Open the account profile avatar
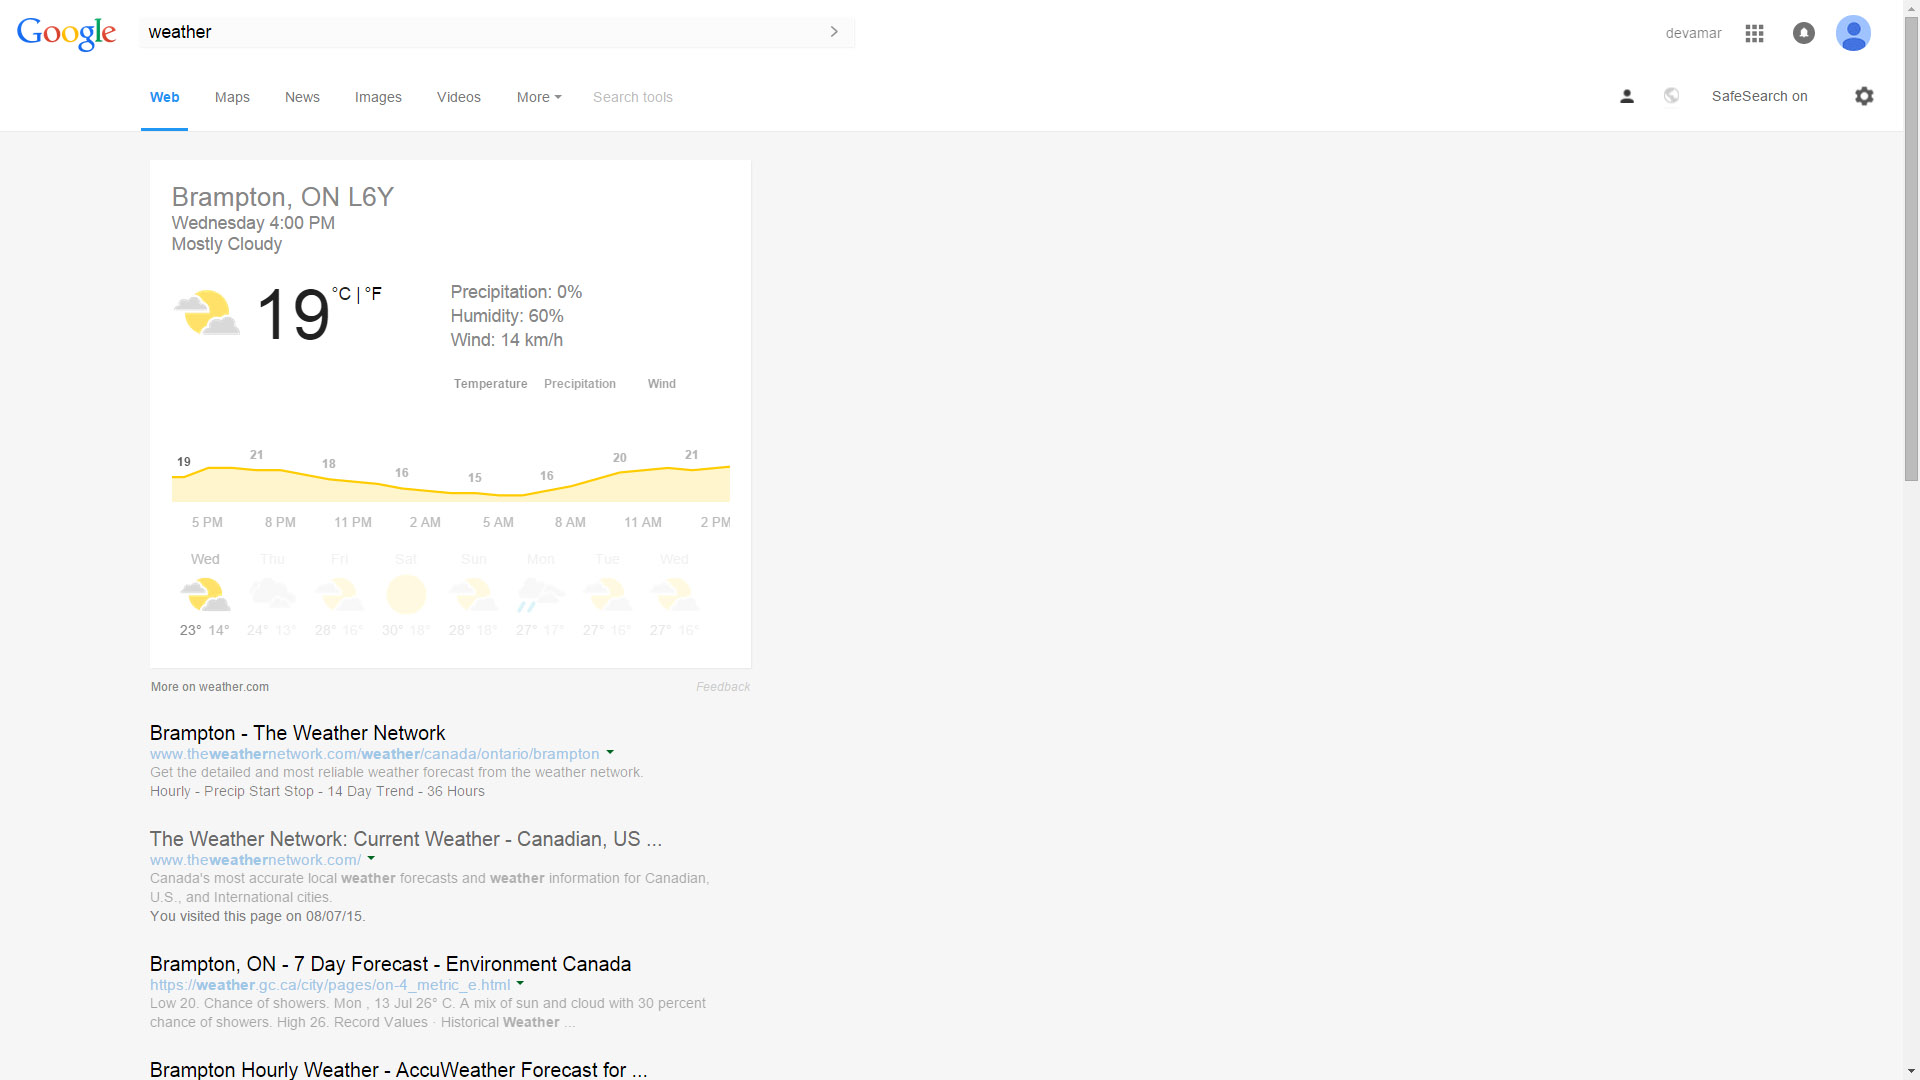The image size is (1920, 1080). point(1853,33)
